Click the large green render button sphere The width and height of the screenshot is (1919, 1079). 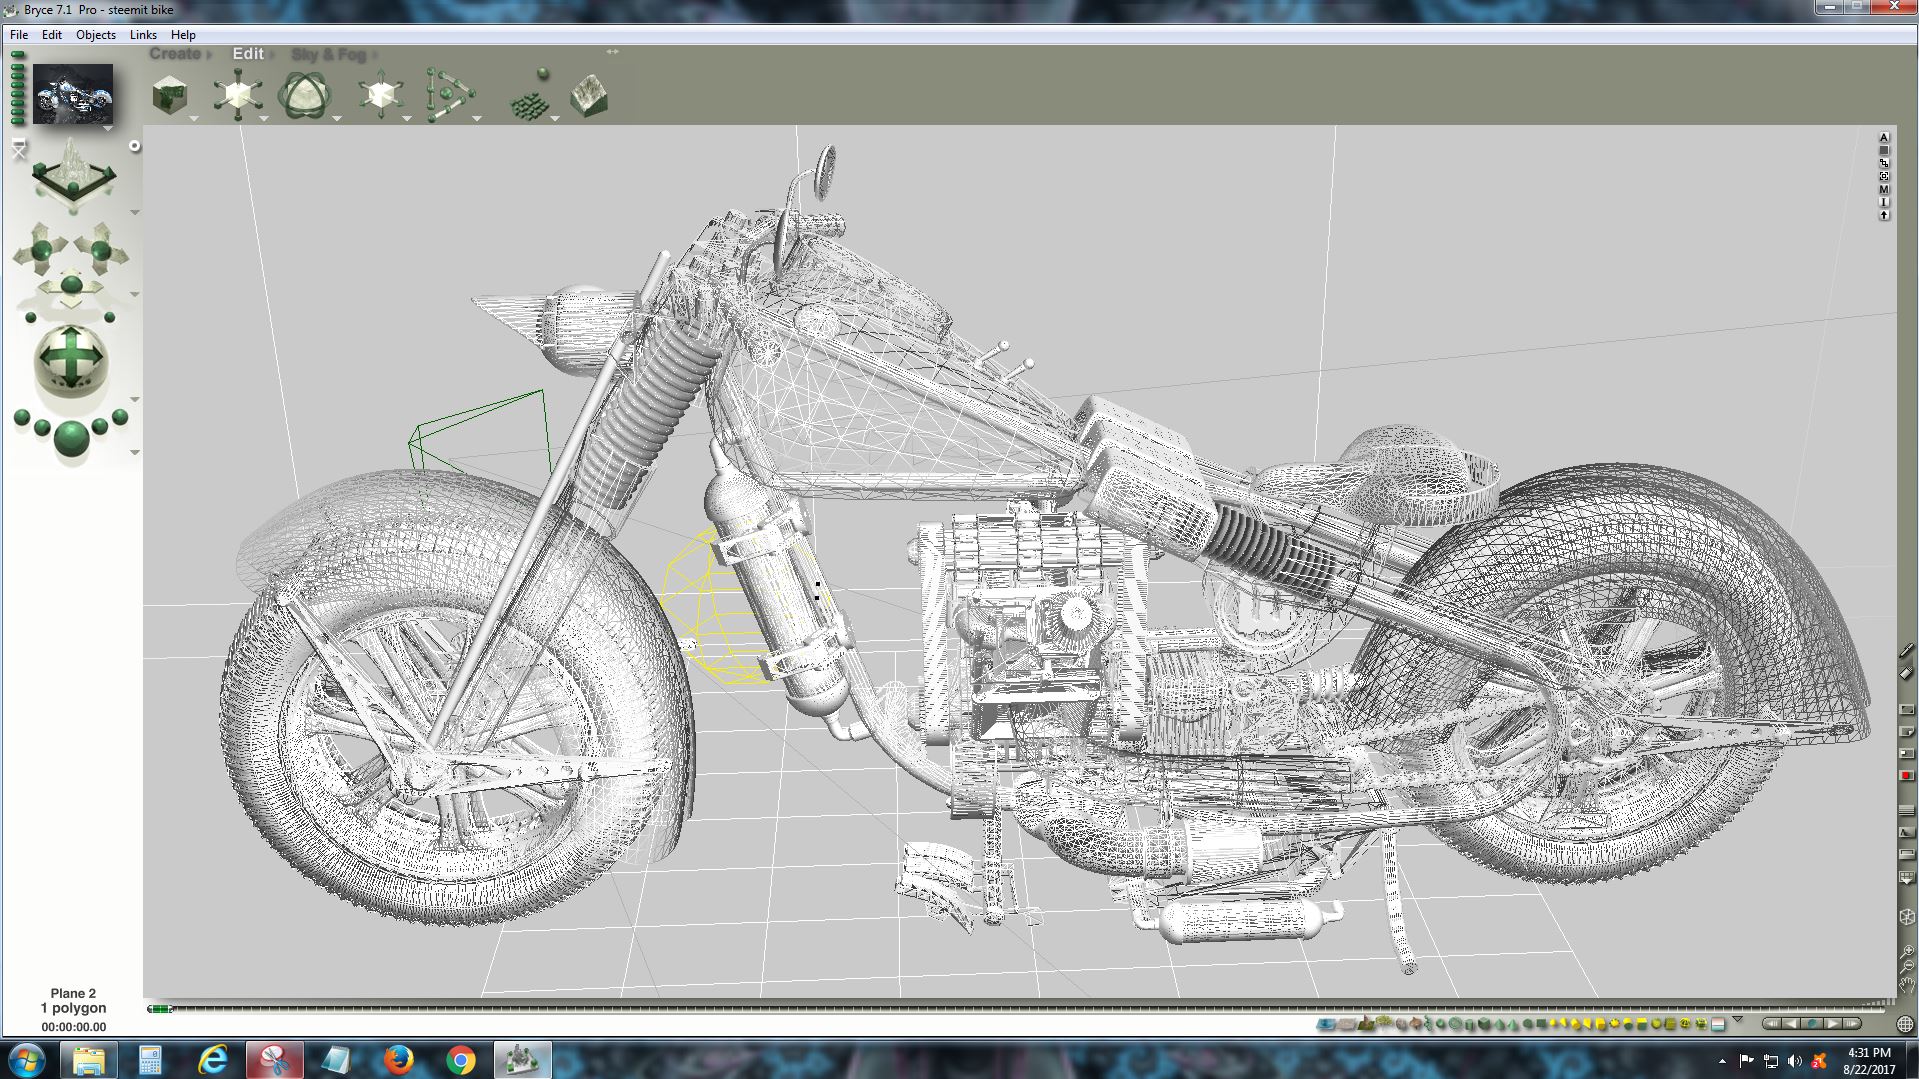(x=71, y=438)
